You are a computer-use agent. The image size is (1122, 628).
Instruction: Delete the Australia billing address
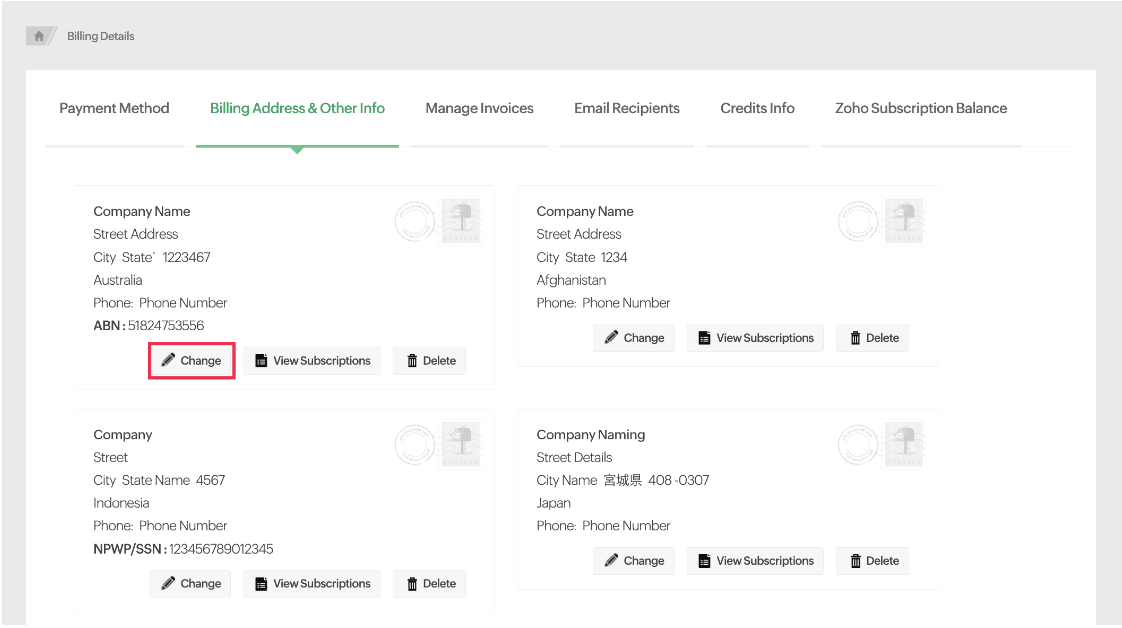coord(430,361)
